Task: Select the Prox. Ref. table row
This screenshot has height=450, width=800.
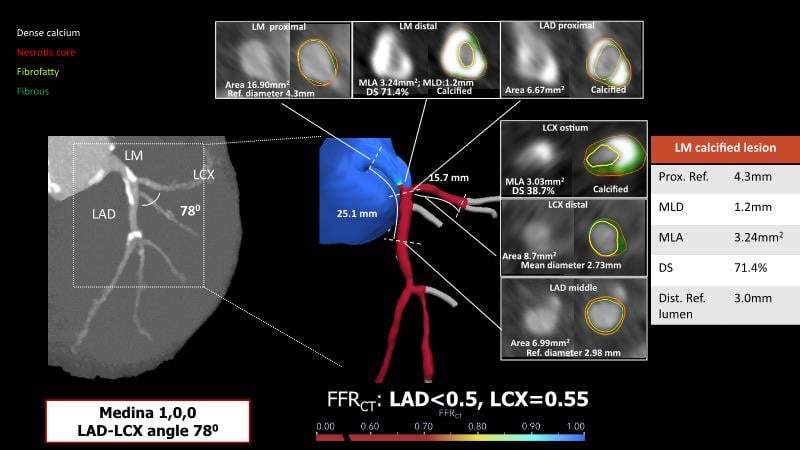Action: pos(725,177)
